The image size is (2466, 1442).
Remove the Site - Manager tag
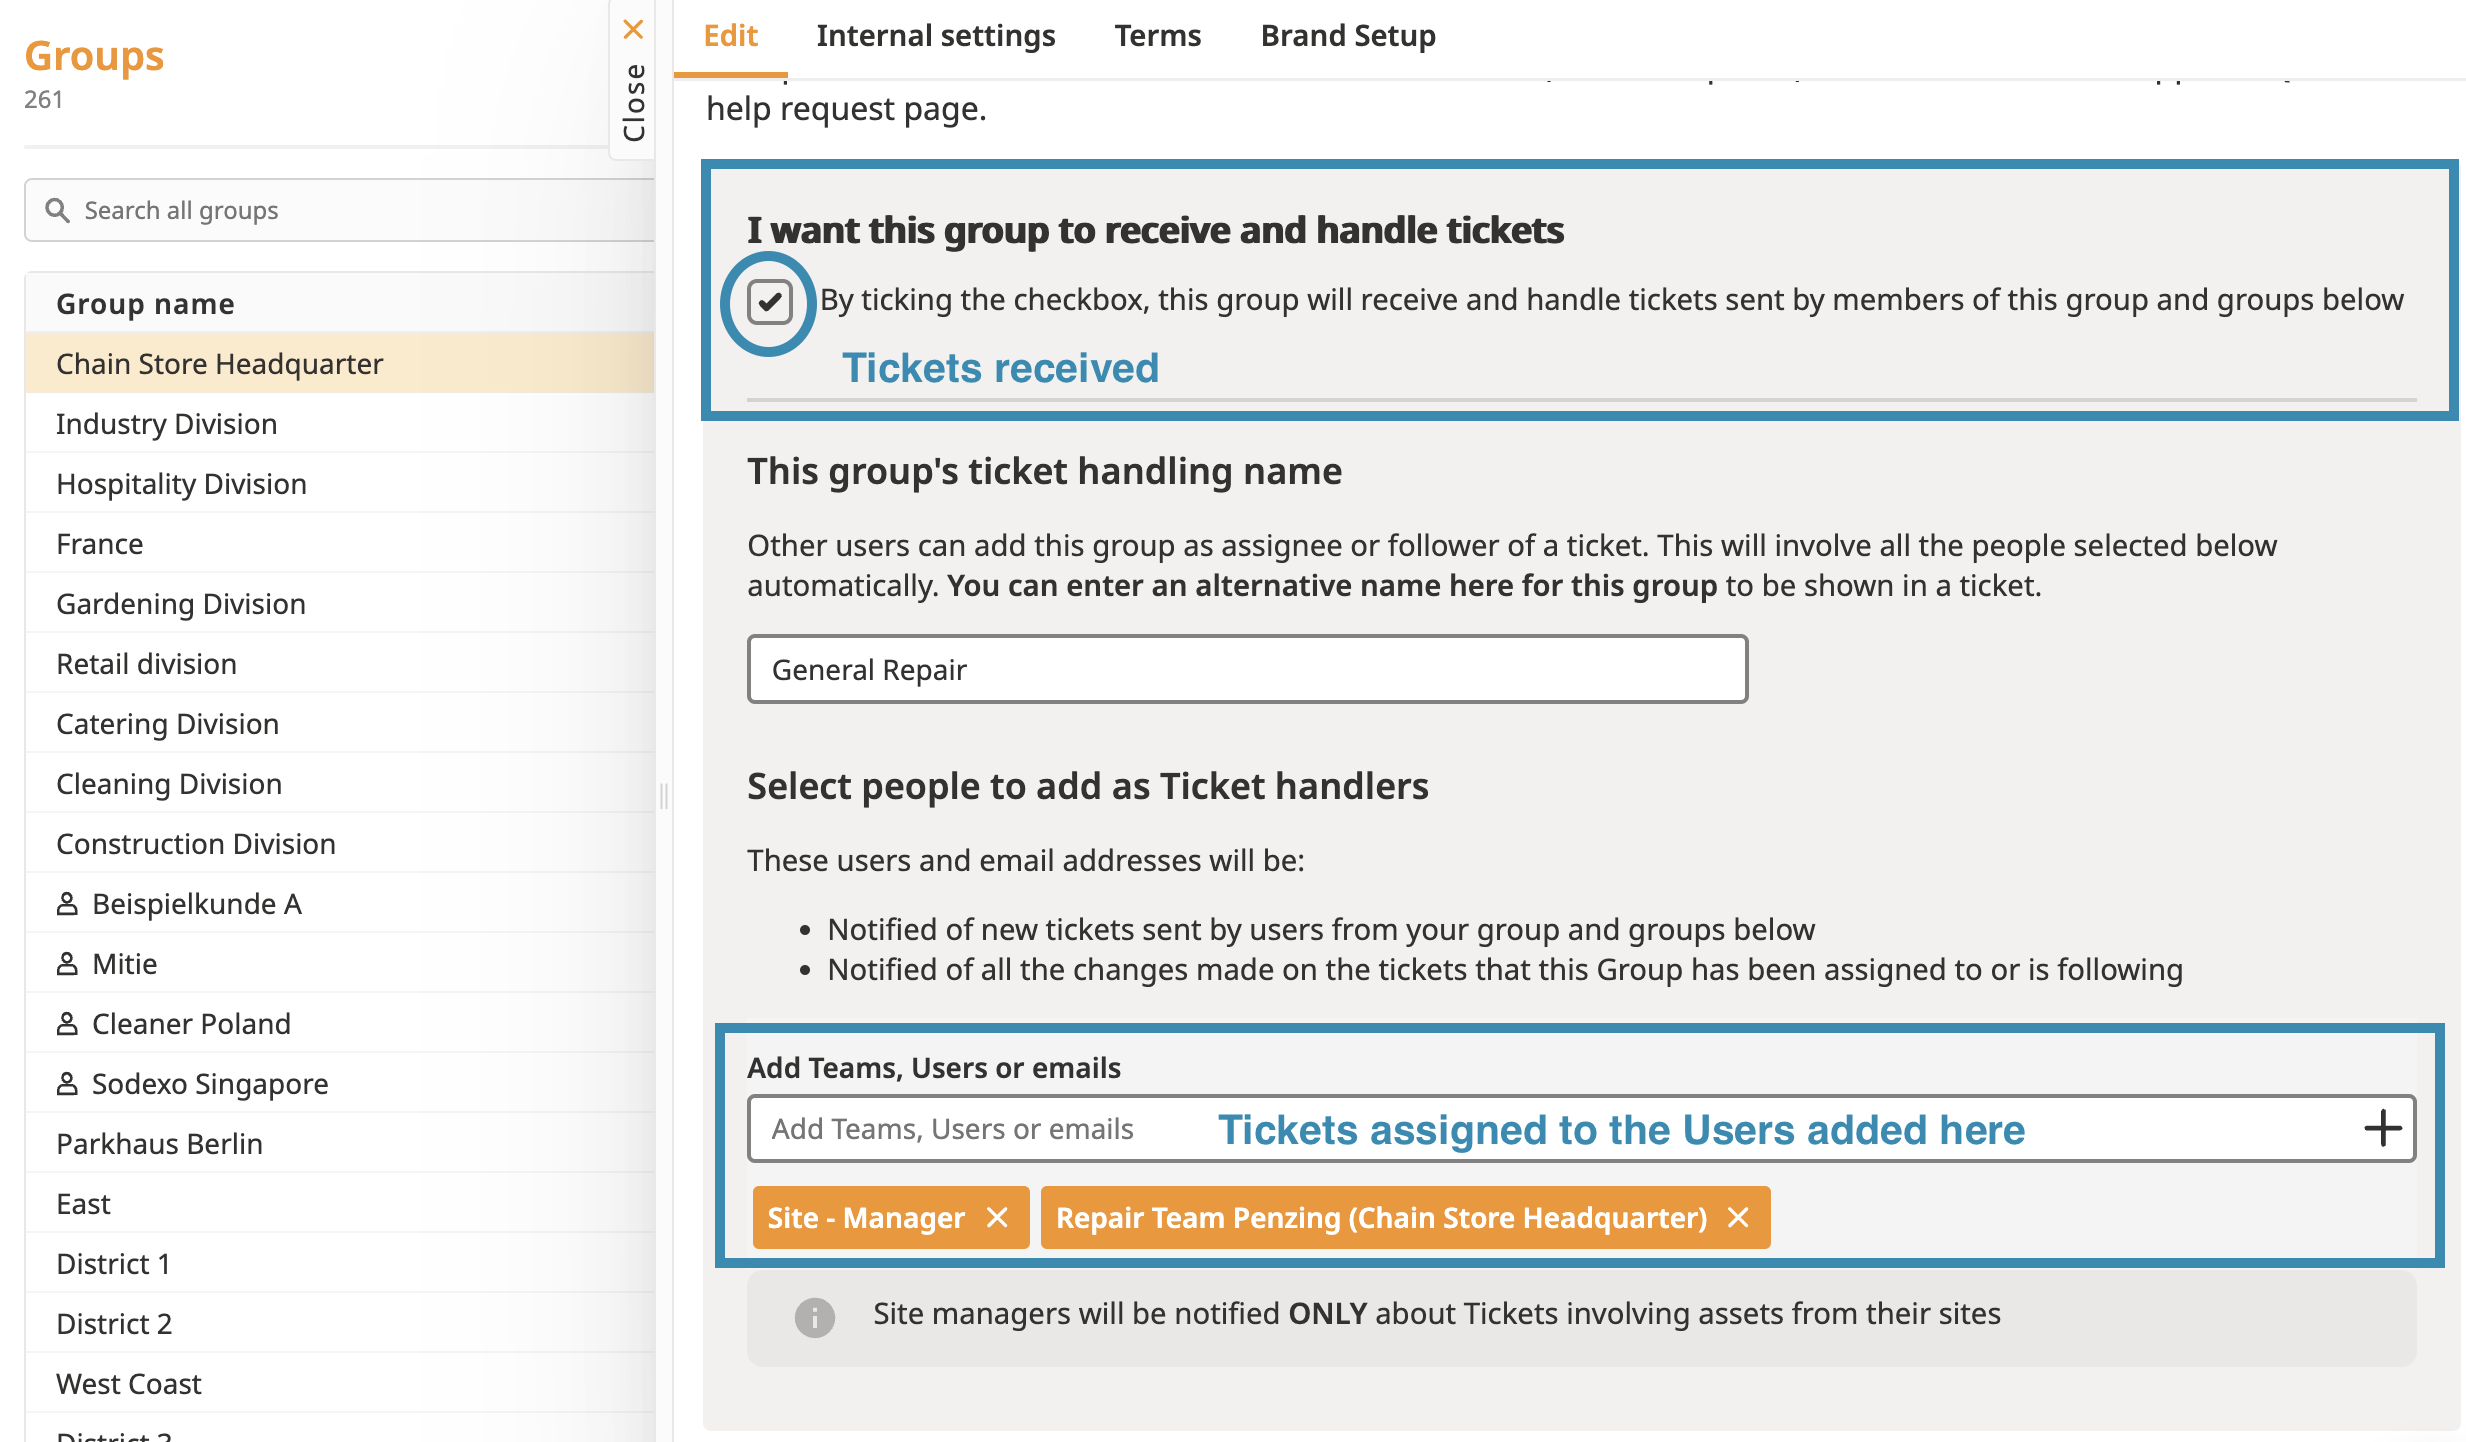pos(997,1217)
